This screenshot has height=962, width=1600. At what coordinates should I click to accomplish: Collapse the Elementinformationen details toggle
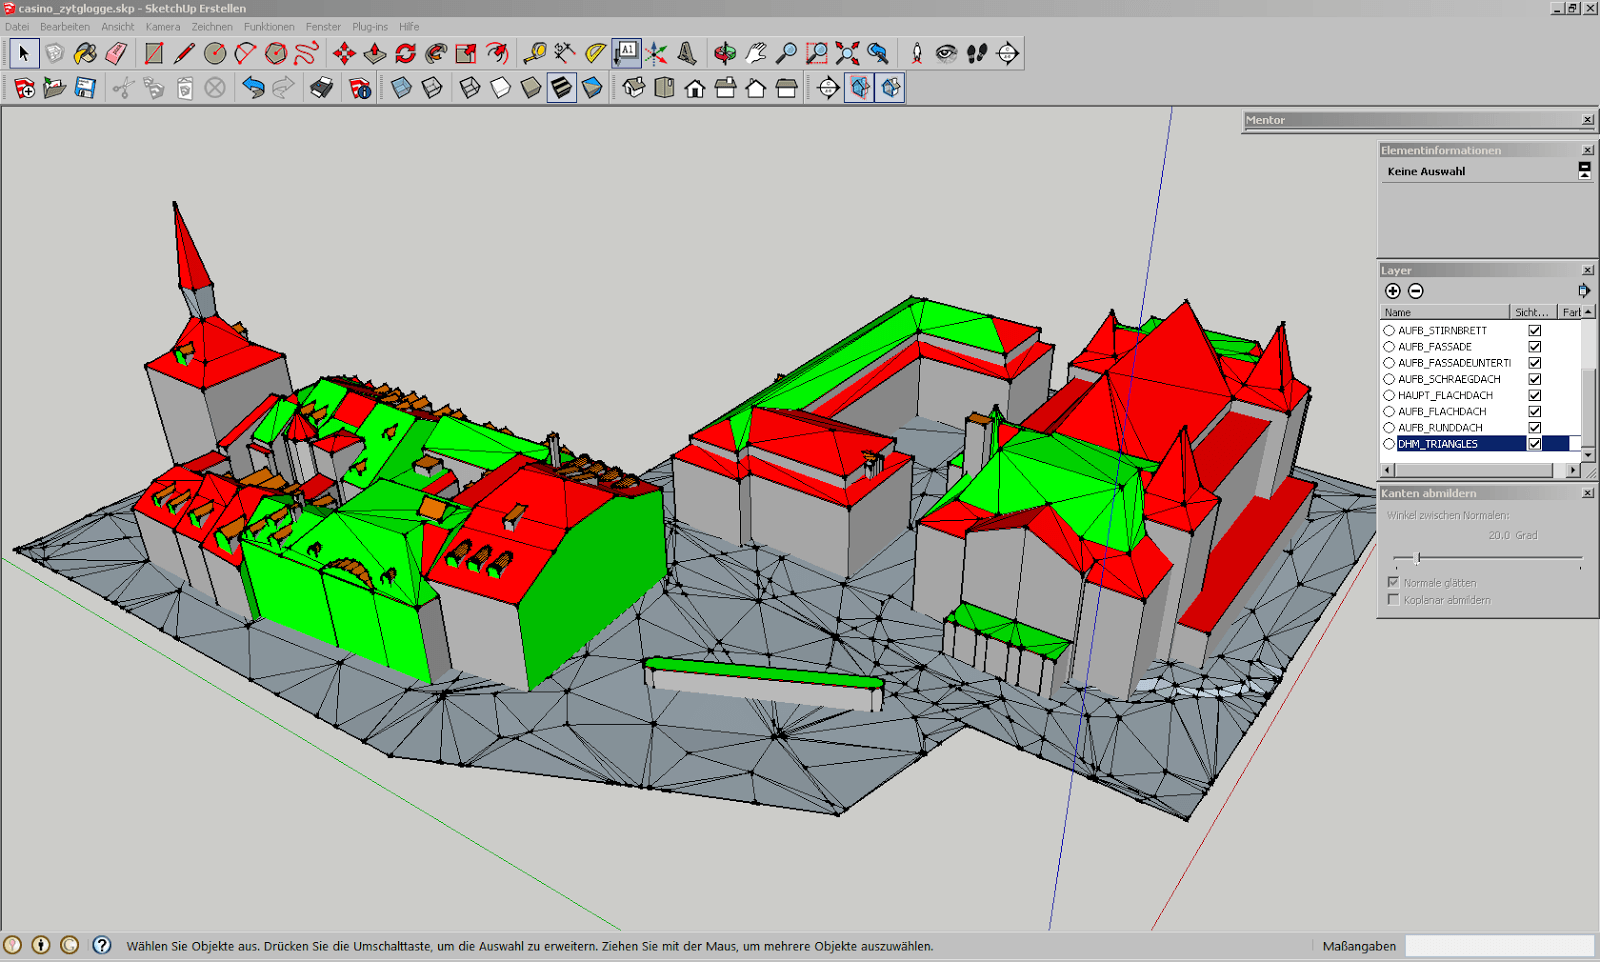point(1584,171)
